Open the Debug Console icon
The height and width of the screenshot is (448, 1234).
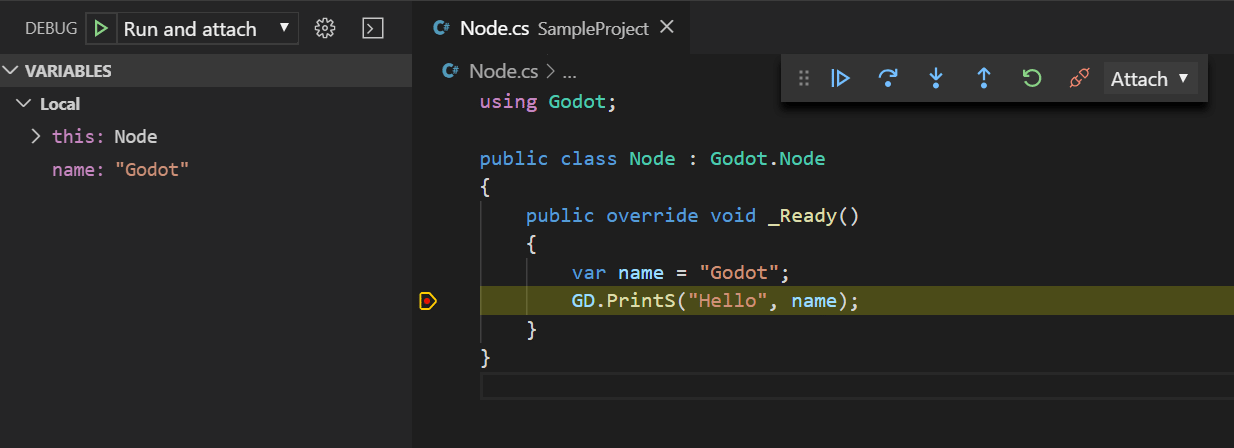pyautogui.click(x=372, y=28)
